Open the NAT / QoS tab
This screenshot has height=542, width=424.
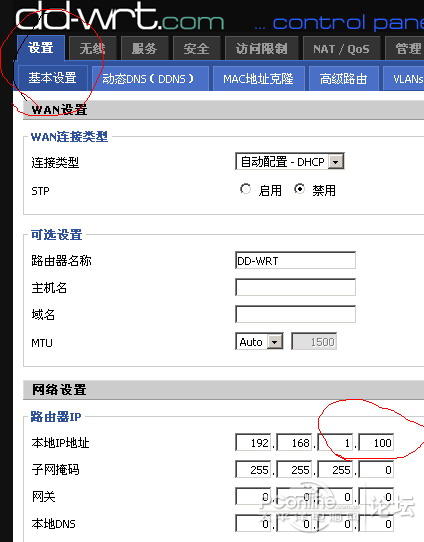coord(341,48)
